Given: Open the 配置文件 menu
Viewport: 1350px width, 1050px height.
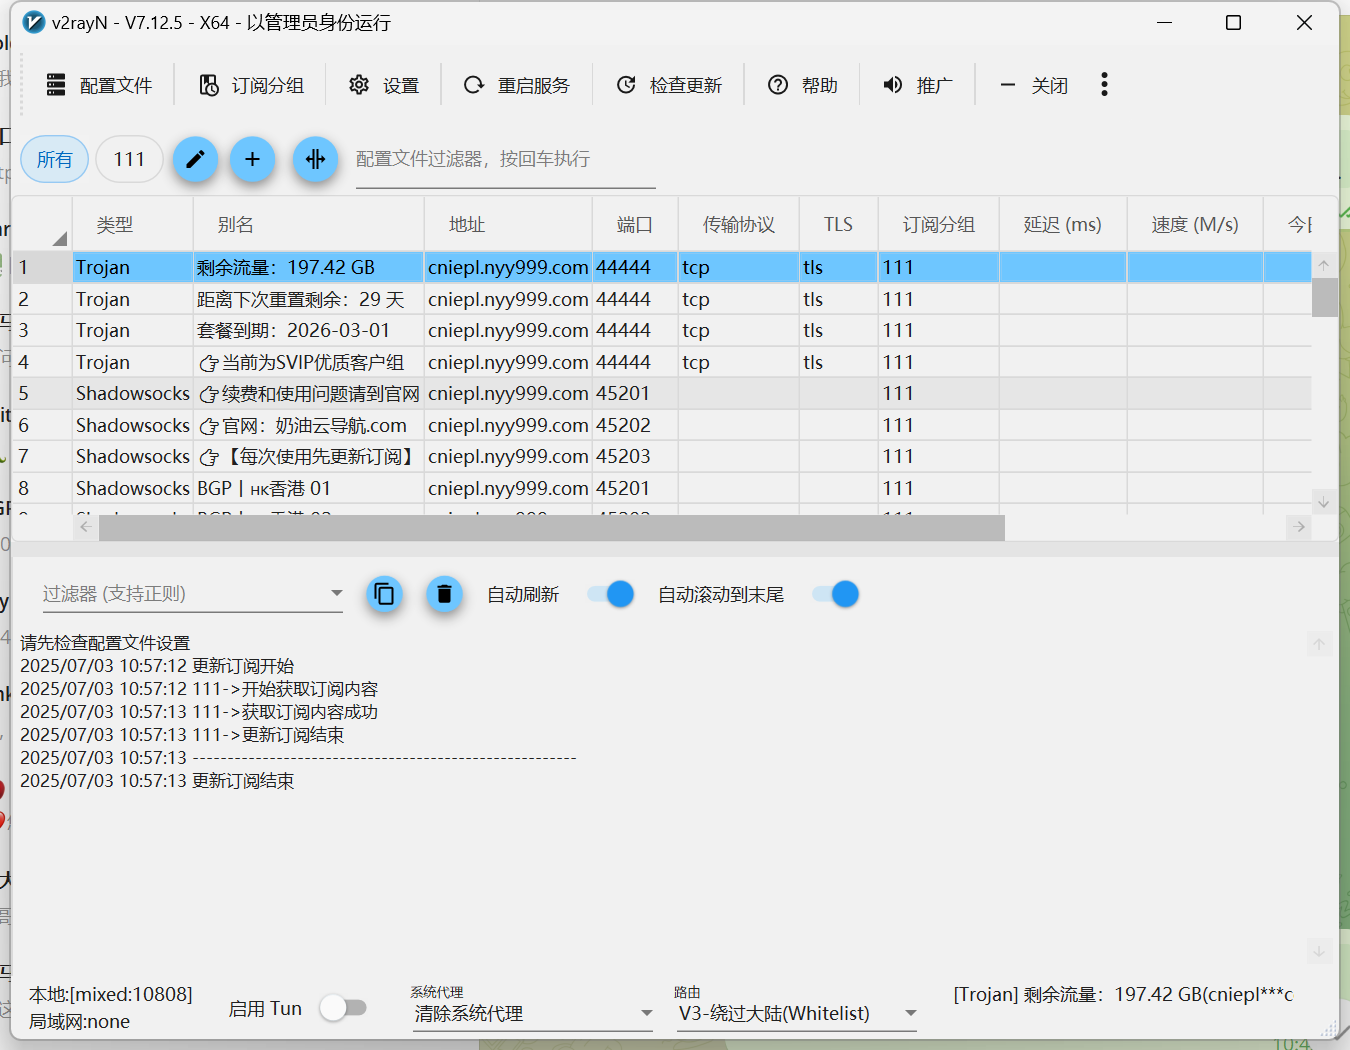Looking at the screenshot, I should 100,85.
